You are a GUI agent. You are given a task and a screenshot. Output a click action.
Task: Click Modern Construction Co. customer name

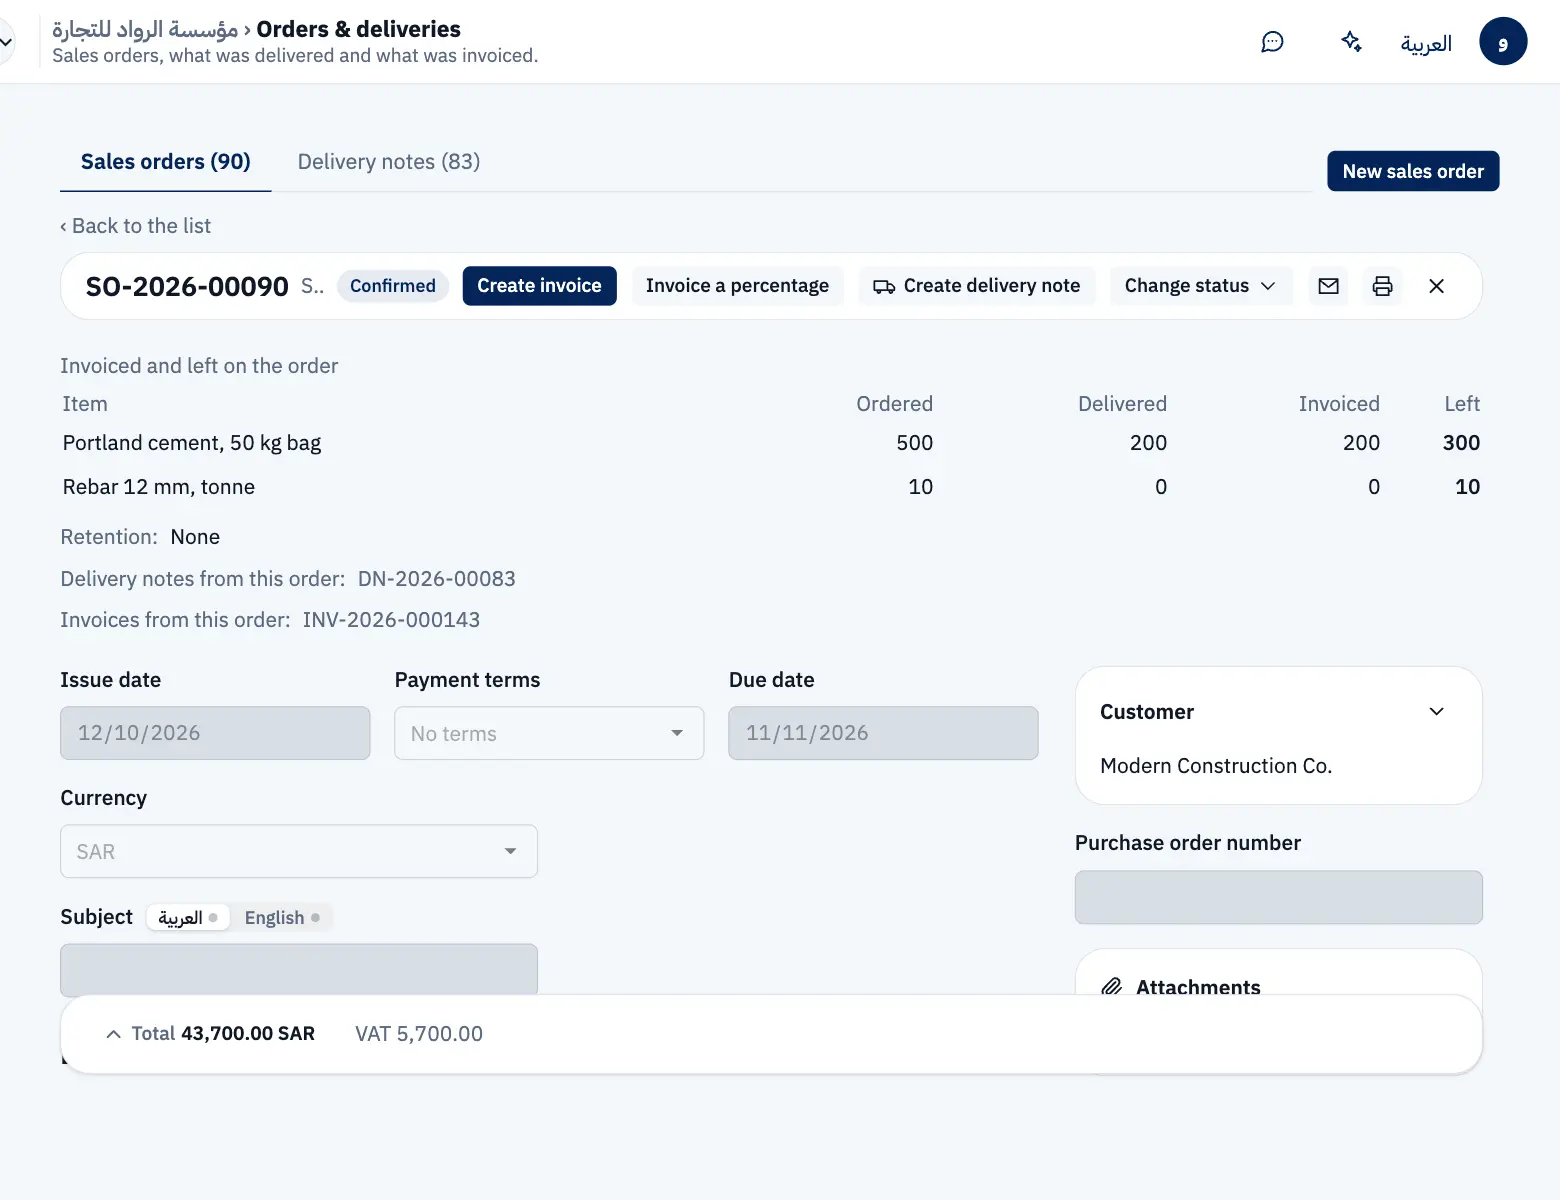(1216, 766)
